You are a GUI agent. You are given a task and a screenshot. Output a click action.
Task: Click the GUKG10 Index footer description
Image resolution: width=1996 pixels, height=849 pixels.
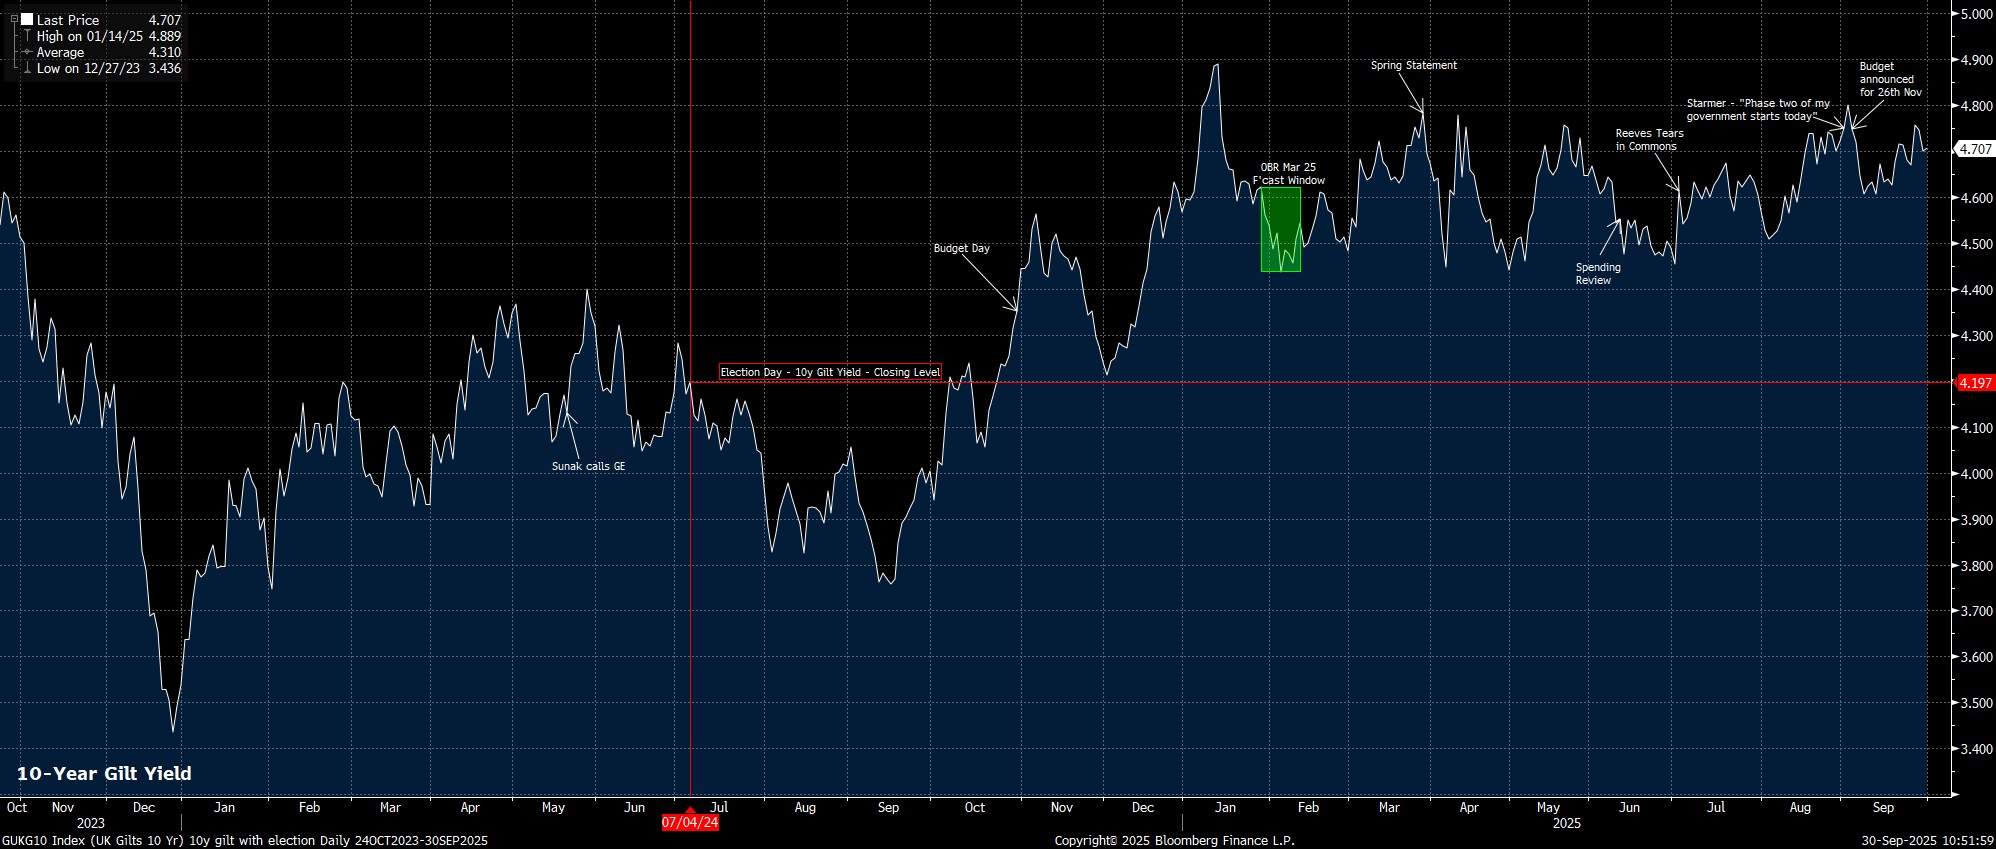[245, 841]
